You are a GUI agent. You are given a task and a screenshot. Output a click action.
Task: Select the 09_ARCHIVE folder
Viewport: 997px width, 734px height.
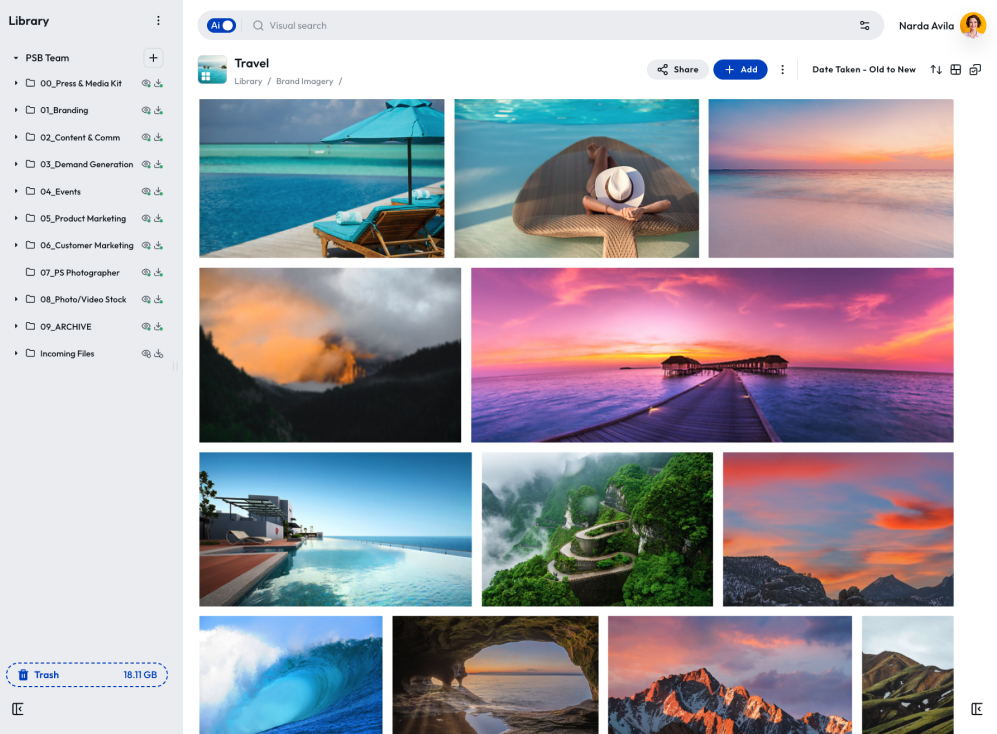tap(65, 326)
